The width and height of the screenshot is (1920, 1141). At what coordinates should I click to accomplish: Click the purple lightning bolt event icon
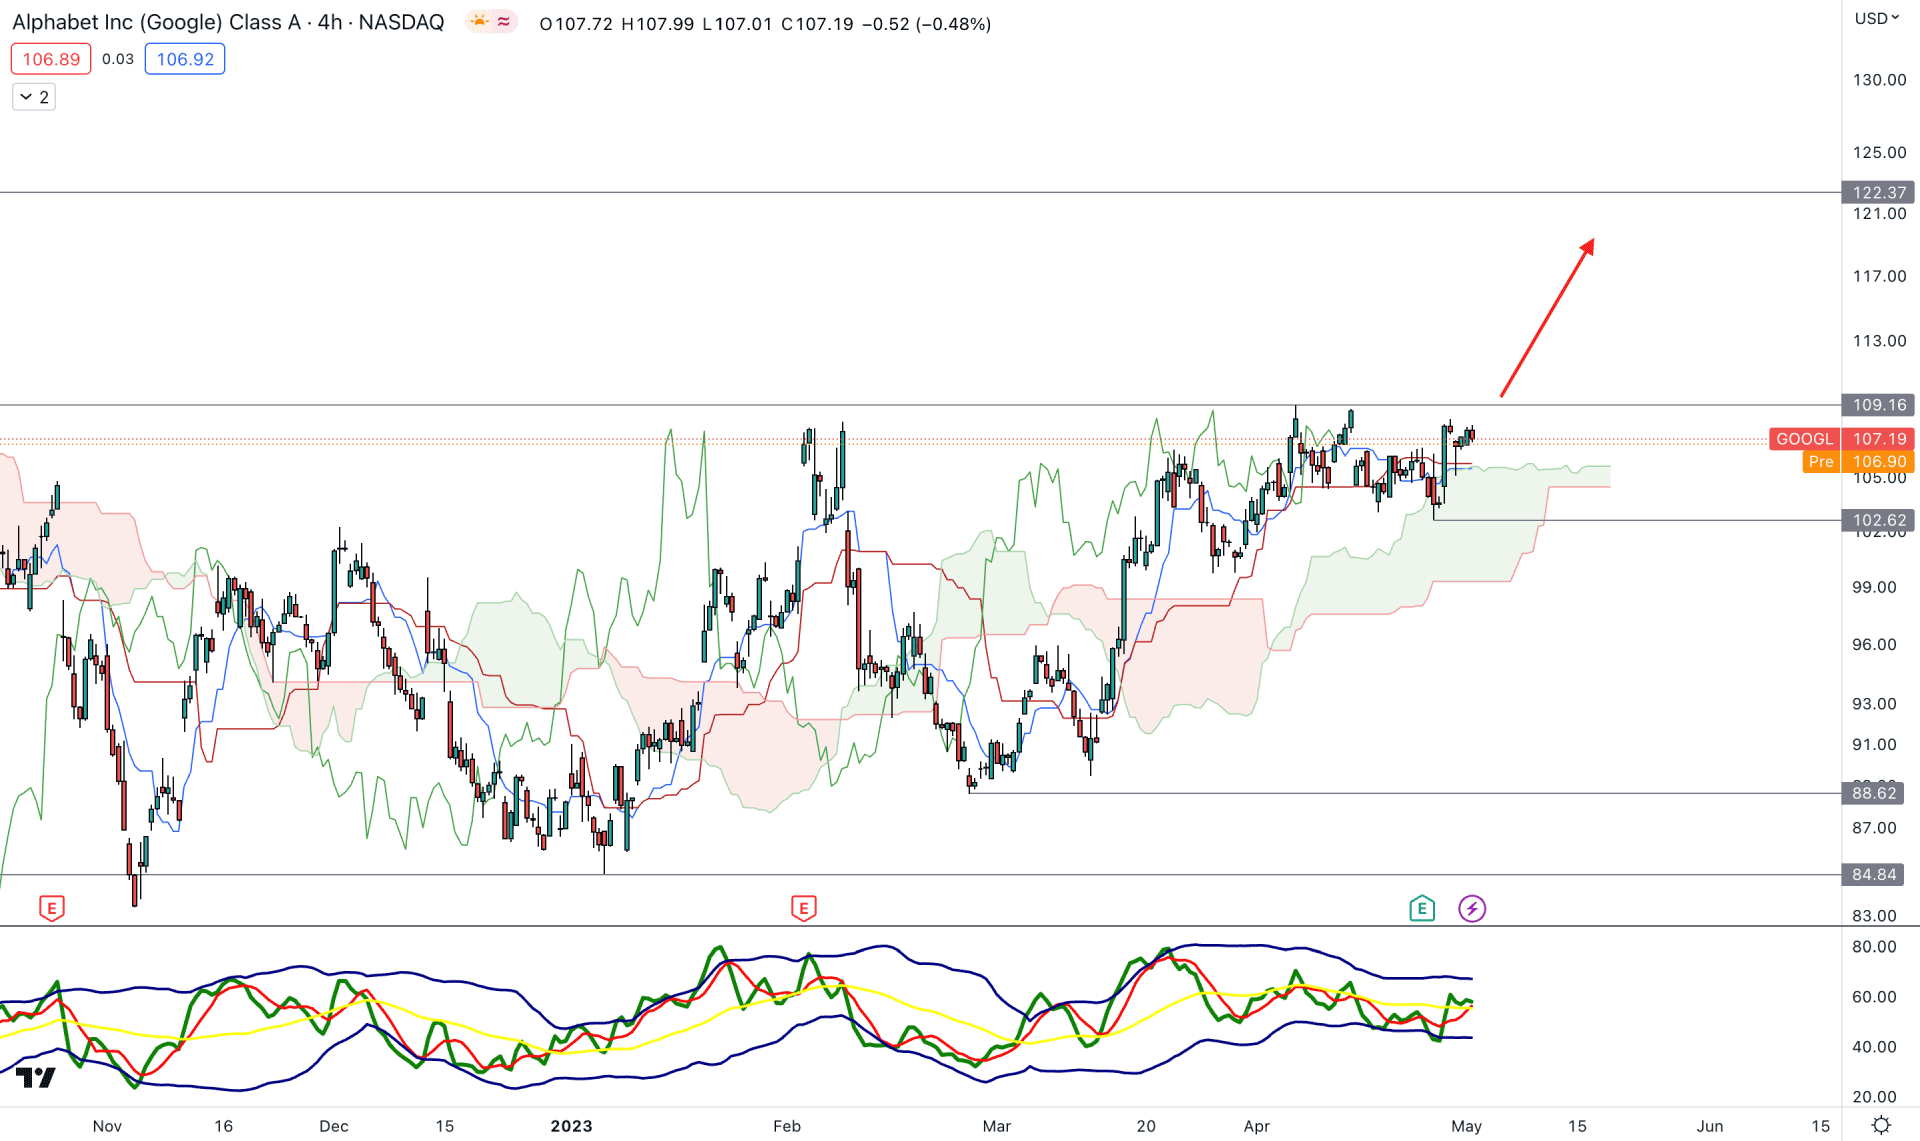pos(1472,908)
